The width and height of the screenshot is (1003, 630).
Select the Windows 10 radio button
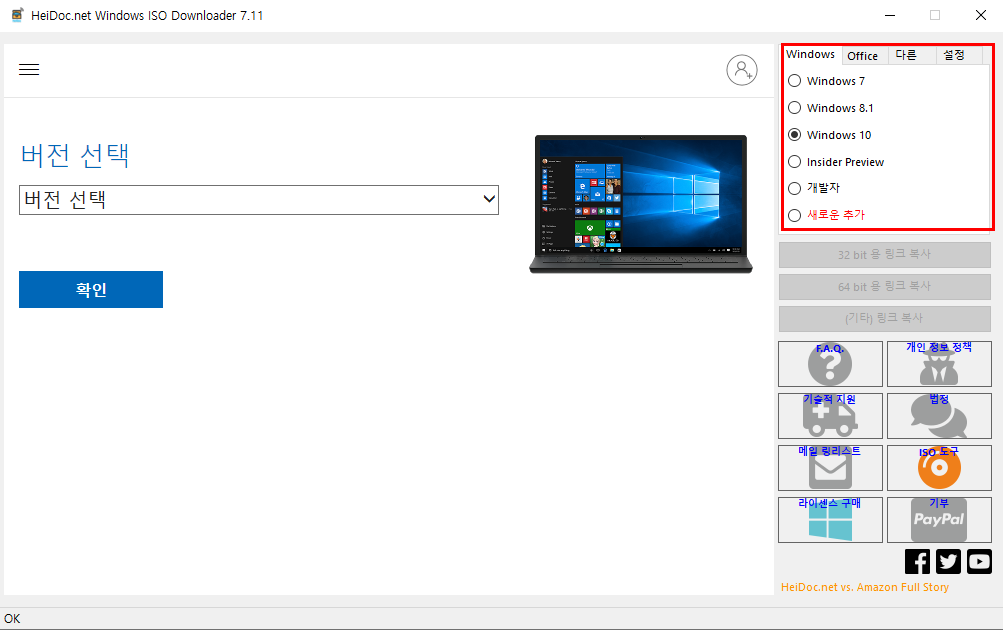click(x=794, y=134)
